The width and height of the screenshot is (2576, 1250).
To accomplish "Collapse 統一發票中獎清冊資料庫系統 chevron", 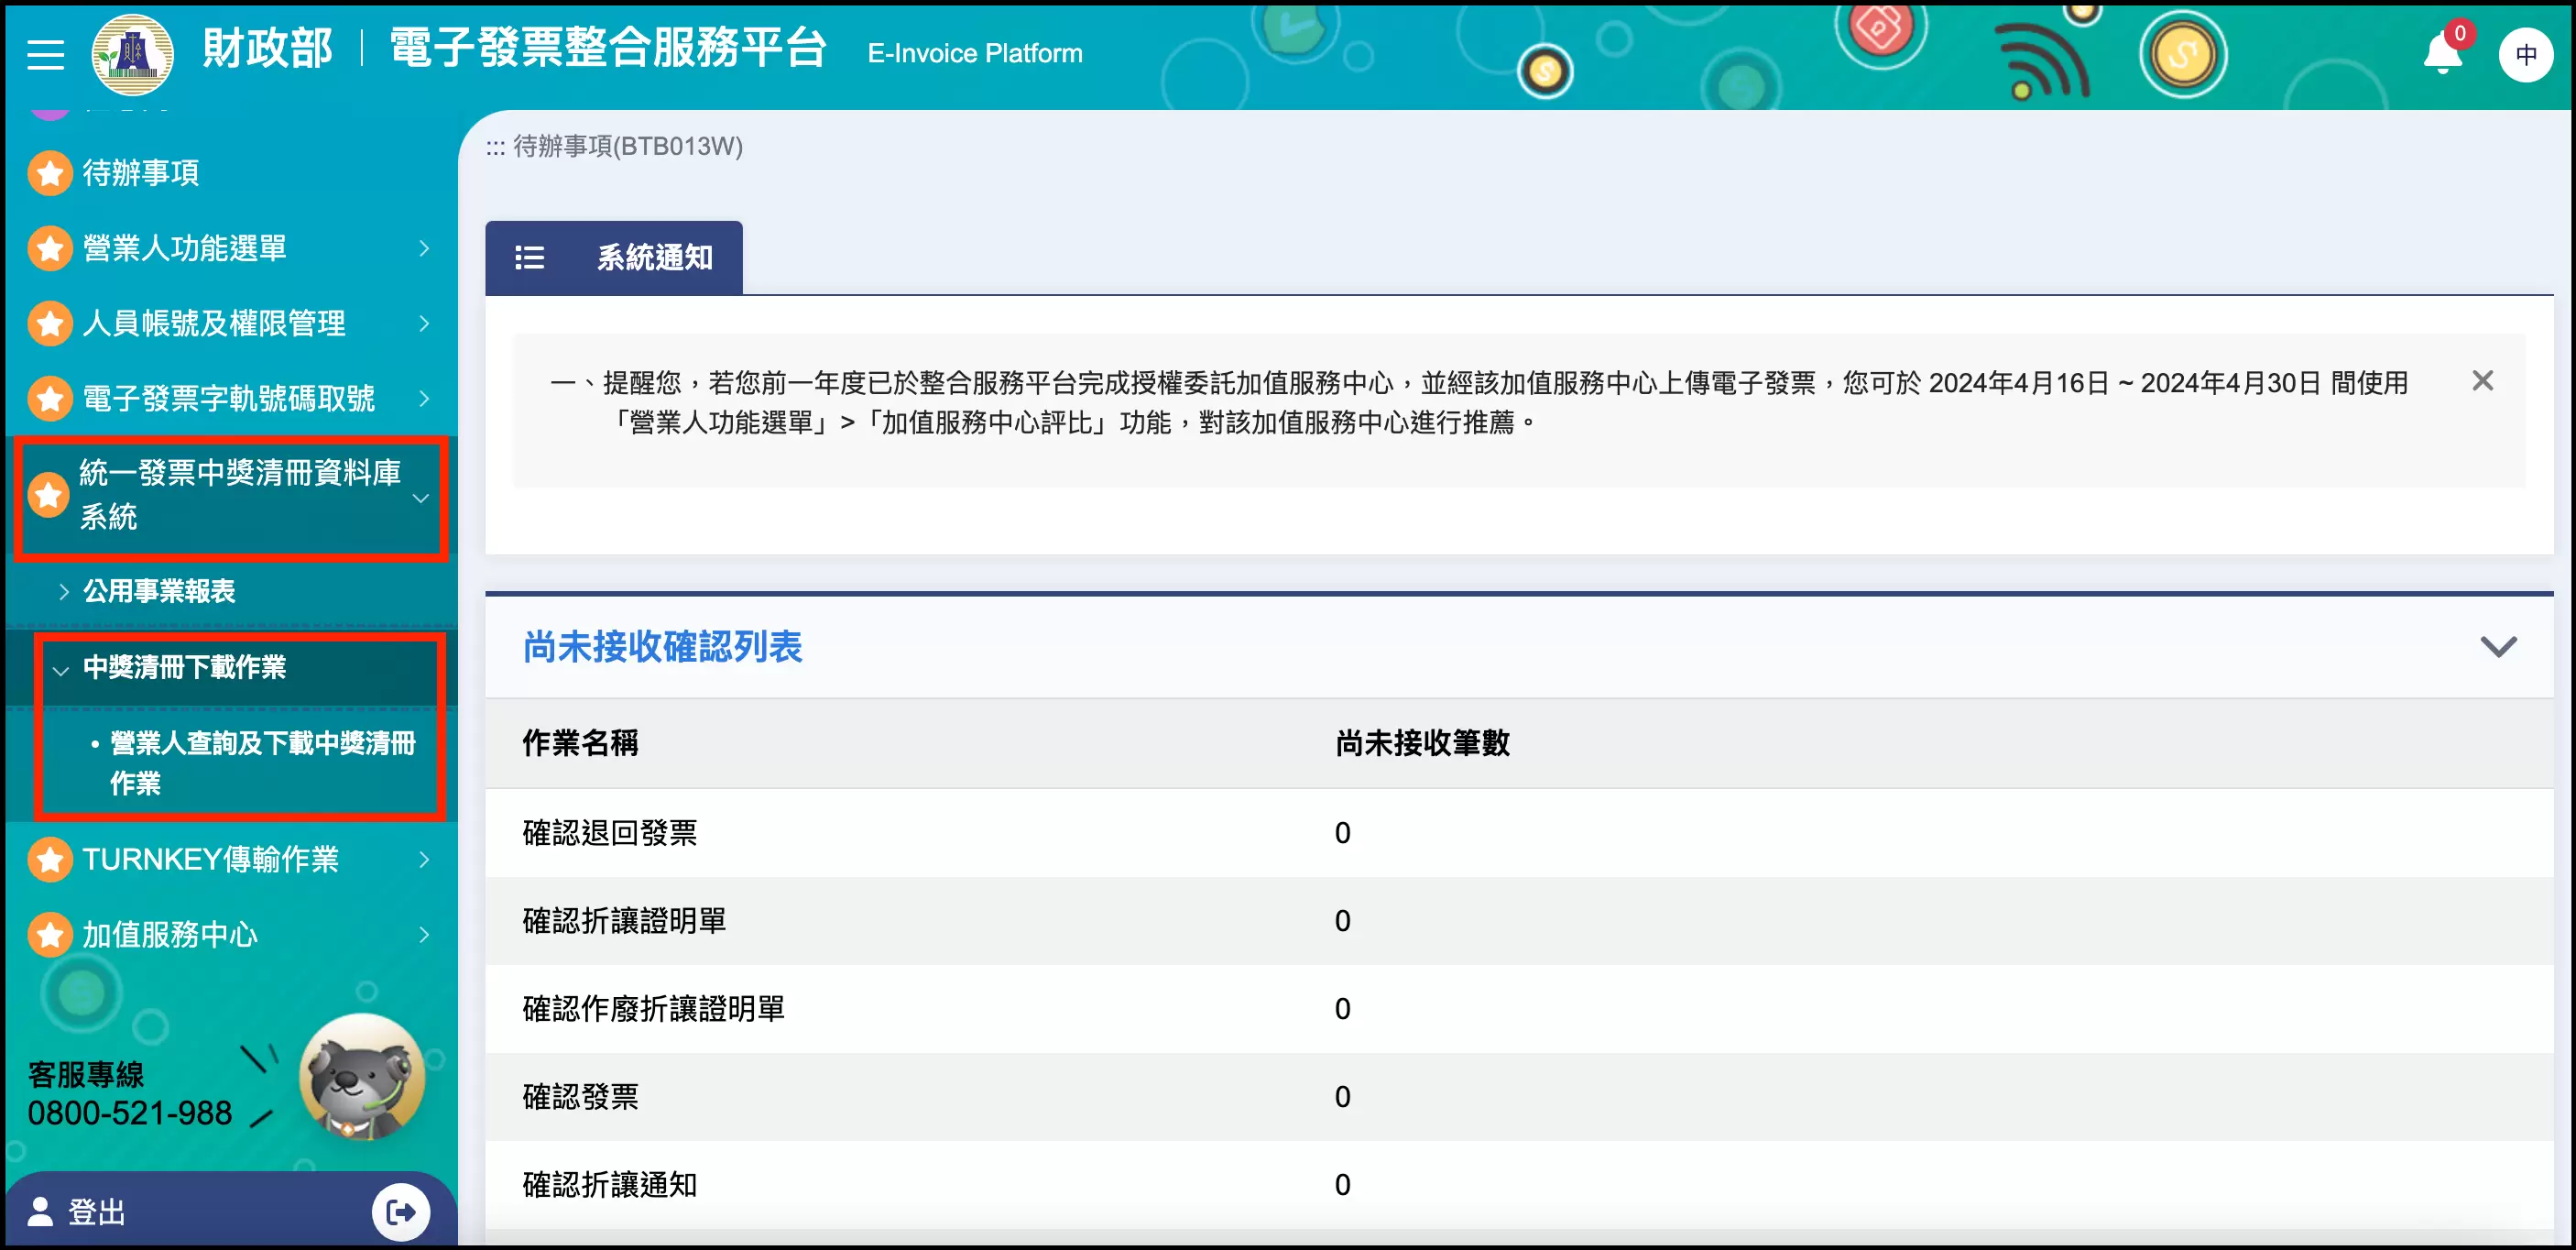I will tap(421, 497).
